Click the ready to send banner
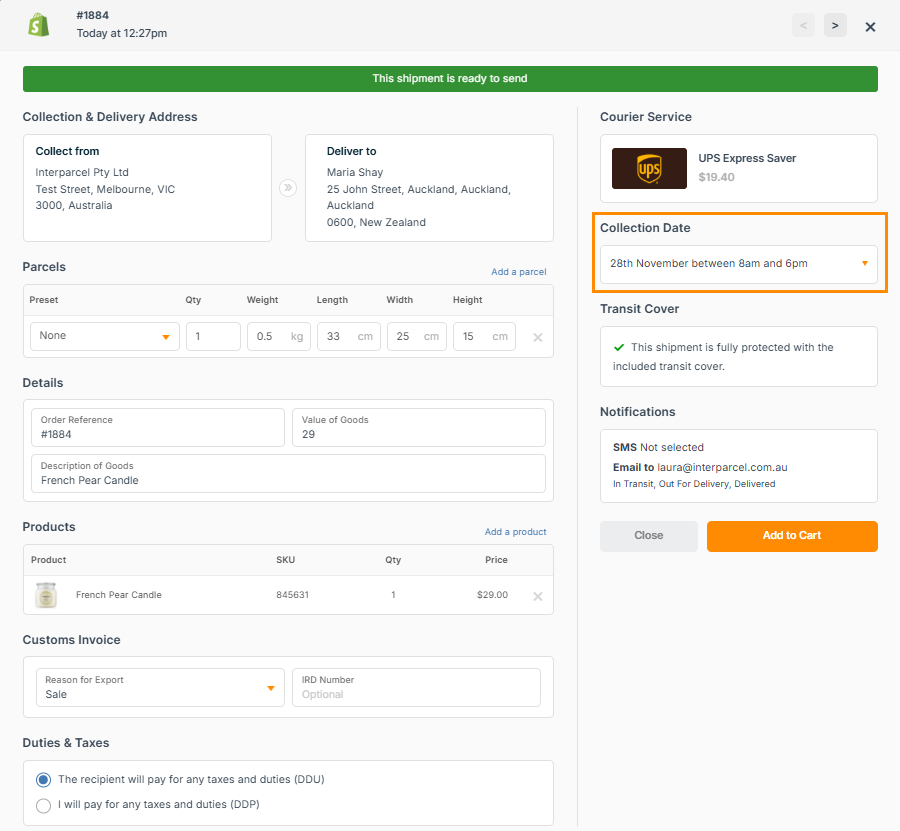 click(450, 78)
